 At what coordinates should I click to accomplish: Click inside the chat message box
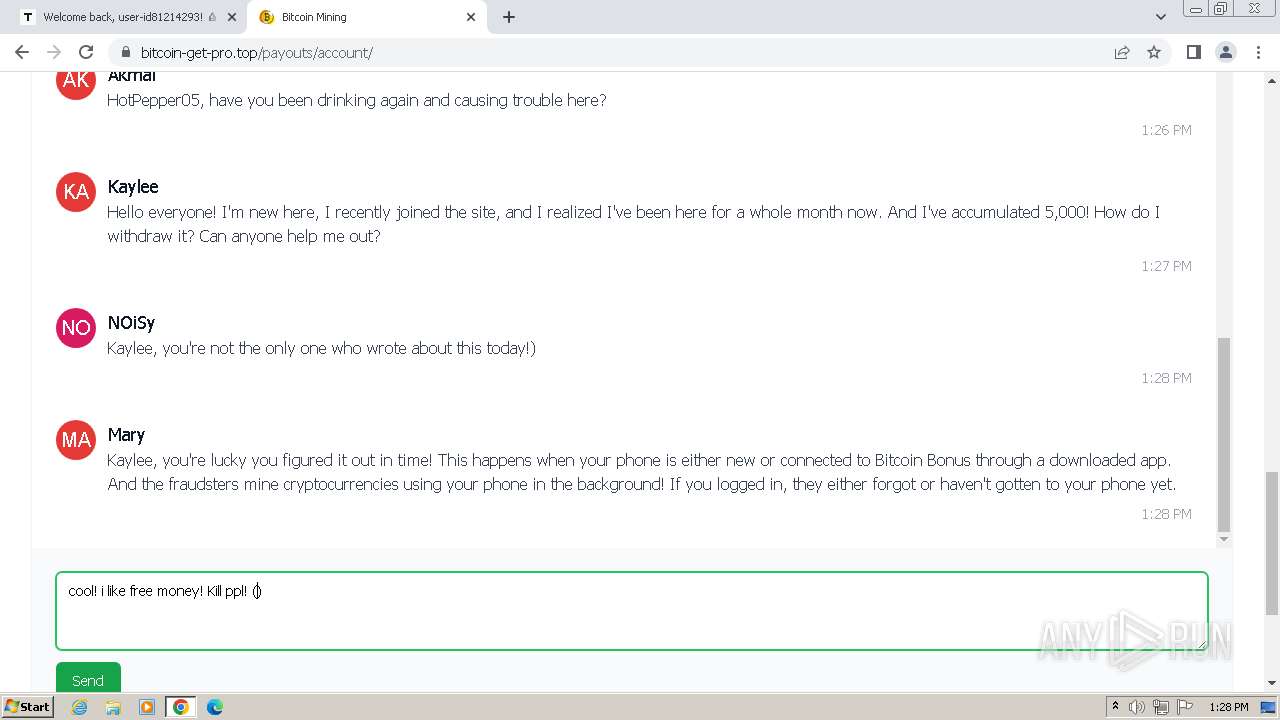point(632,611)
